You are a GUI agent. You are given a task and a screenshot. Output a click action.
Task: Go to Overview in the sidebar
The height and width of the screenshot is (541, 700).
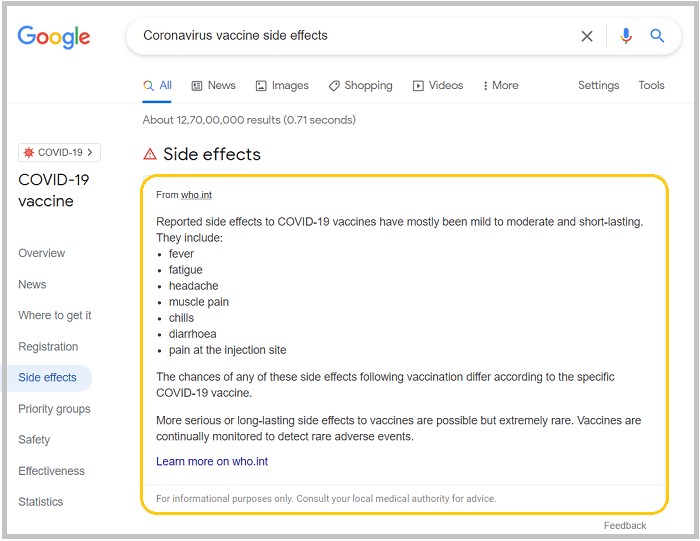click(42, 254)
